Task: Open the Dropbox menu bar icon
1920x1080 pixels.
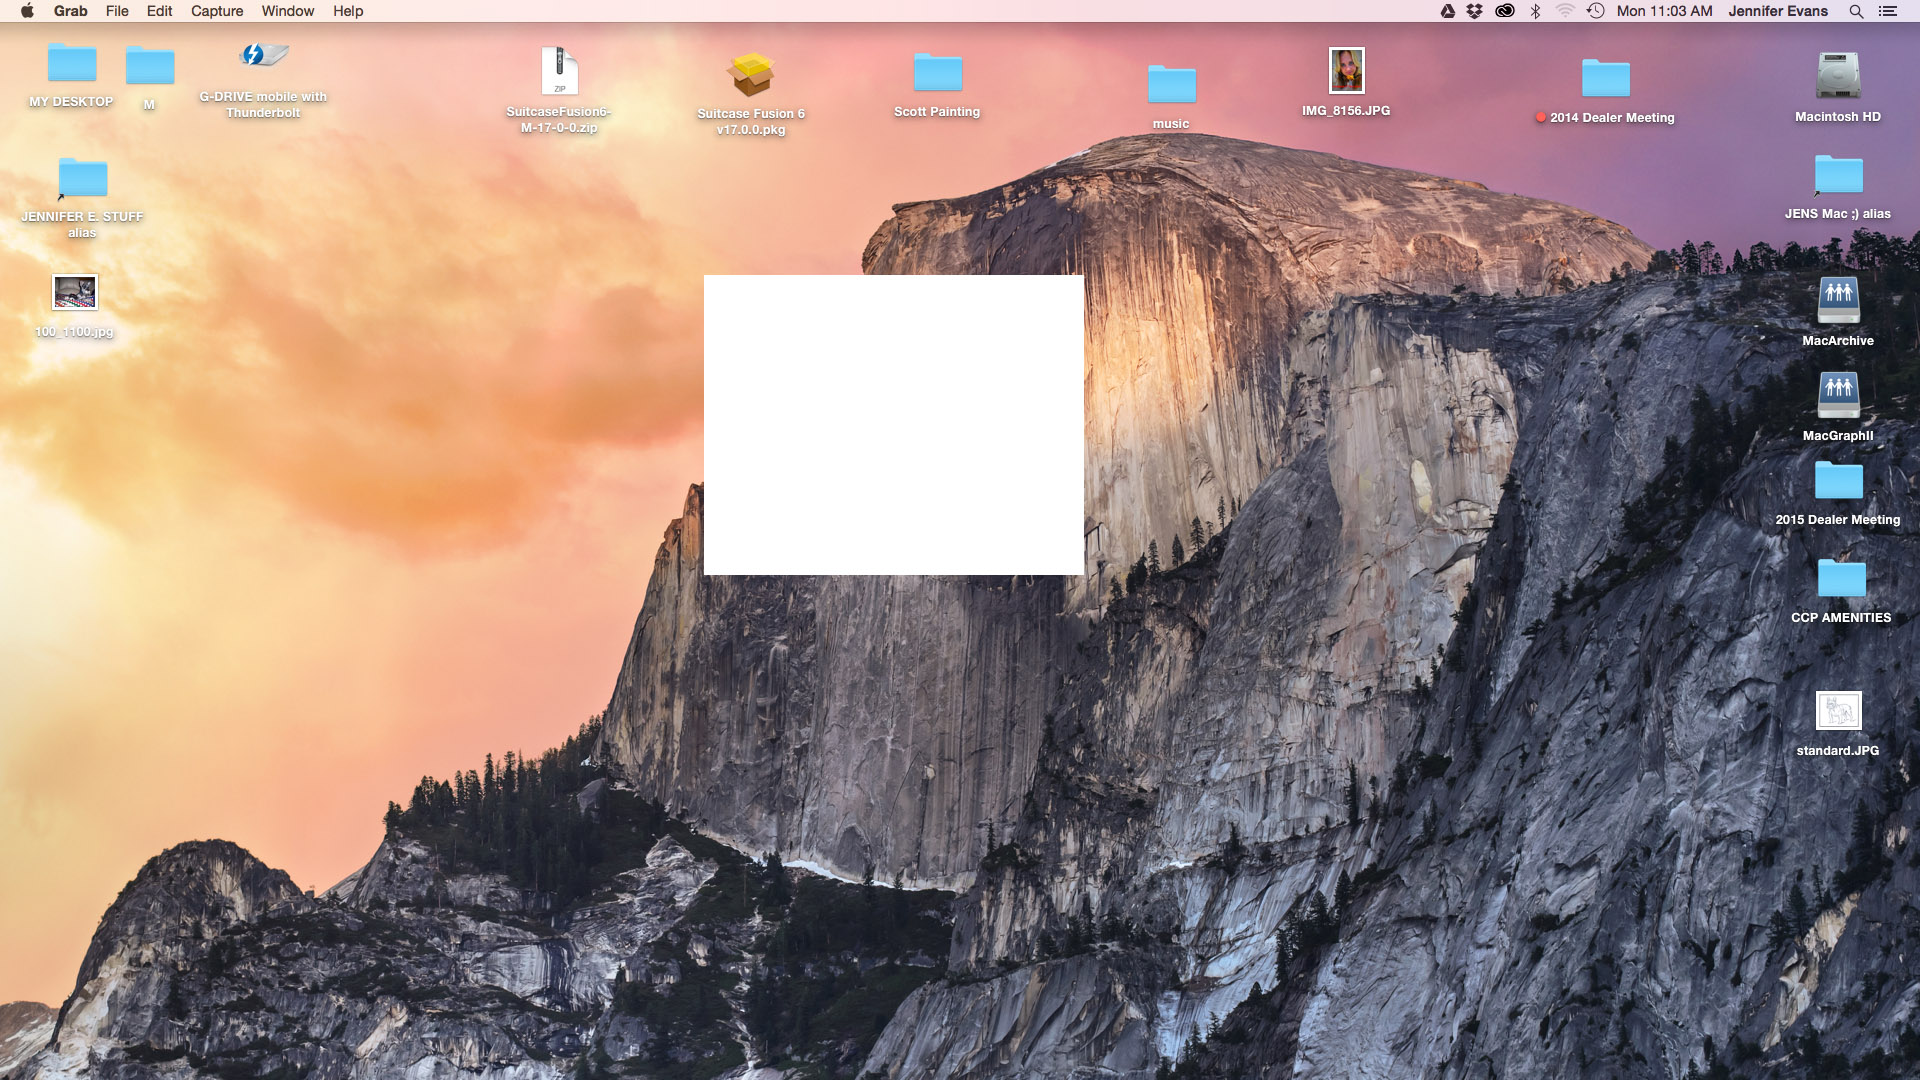Action: click(1474, 11)
